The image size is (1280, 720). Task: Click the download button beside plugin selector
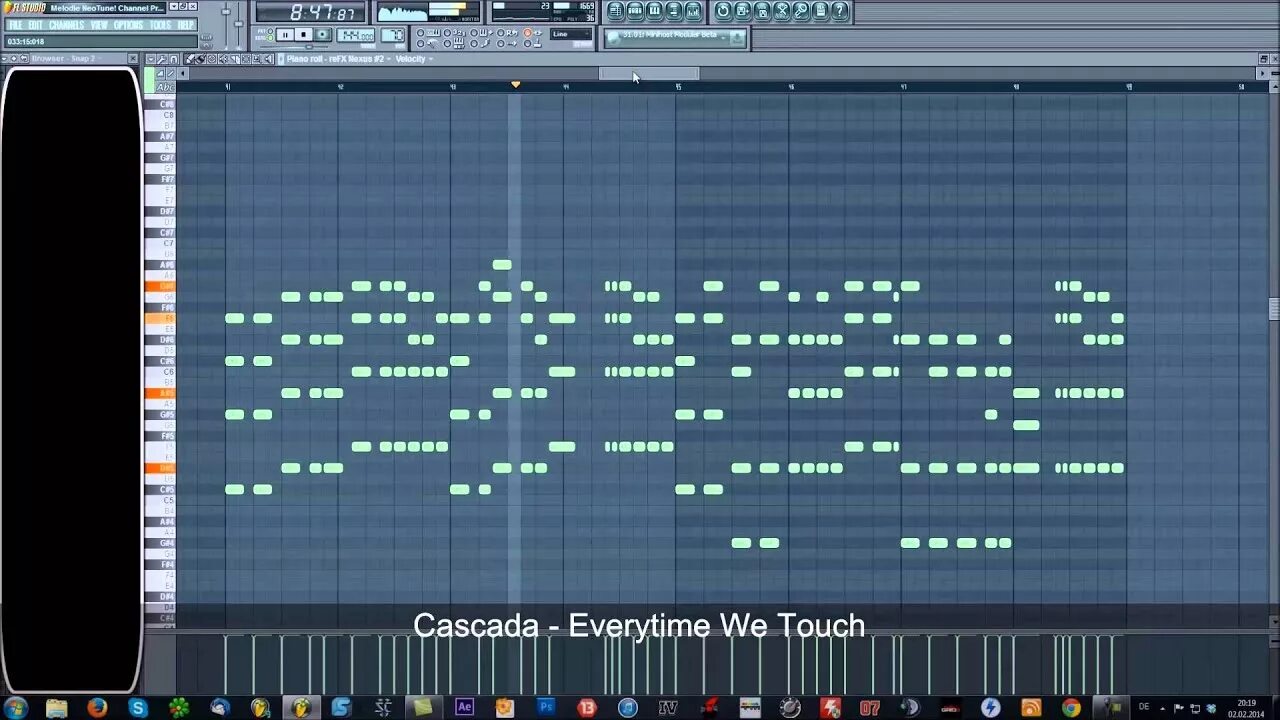coord(736,38)
